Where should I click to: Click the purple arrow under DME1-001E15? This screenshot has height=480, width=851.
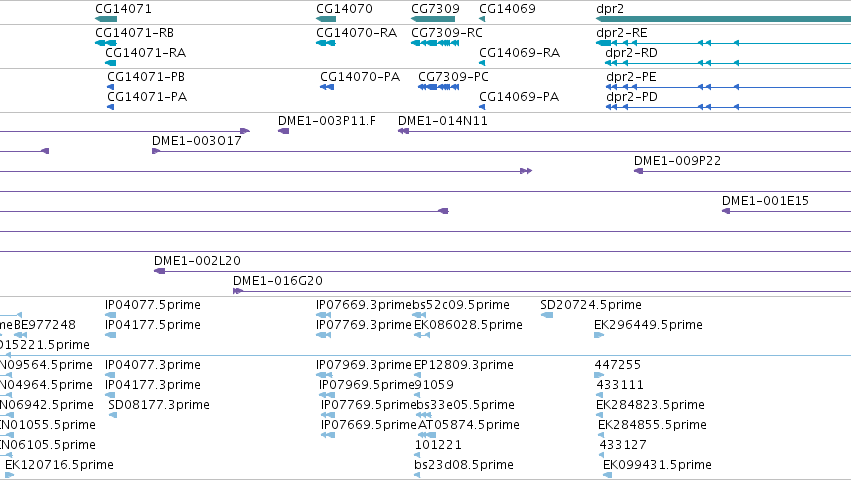click(x=726, y=211)
